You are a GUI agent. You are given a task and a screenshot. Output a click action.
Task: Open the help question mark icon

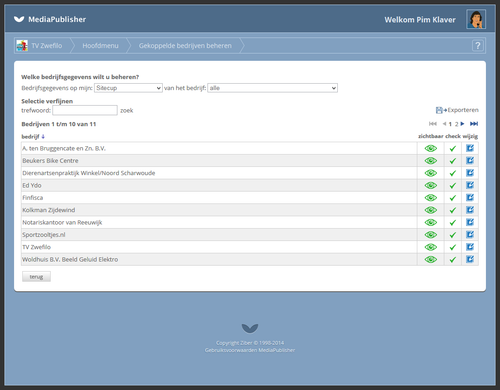(x=478, y=46)
